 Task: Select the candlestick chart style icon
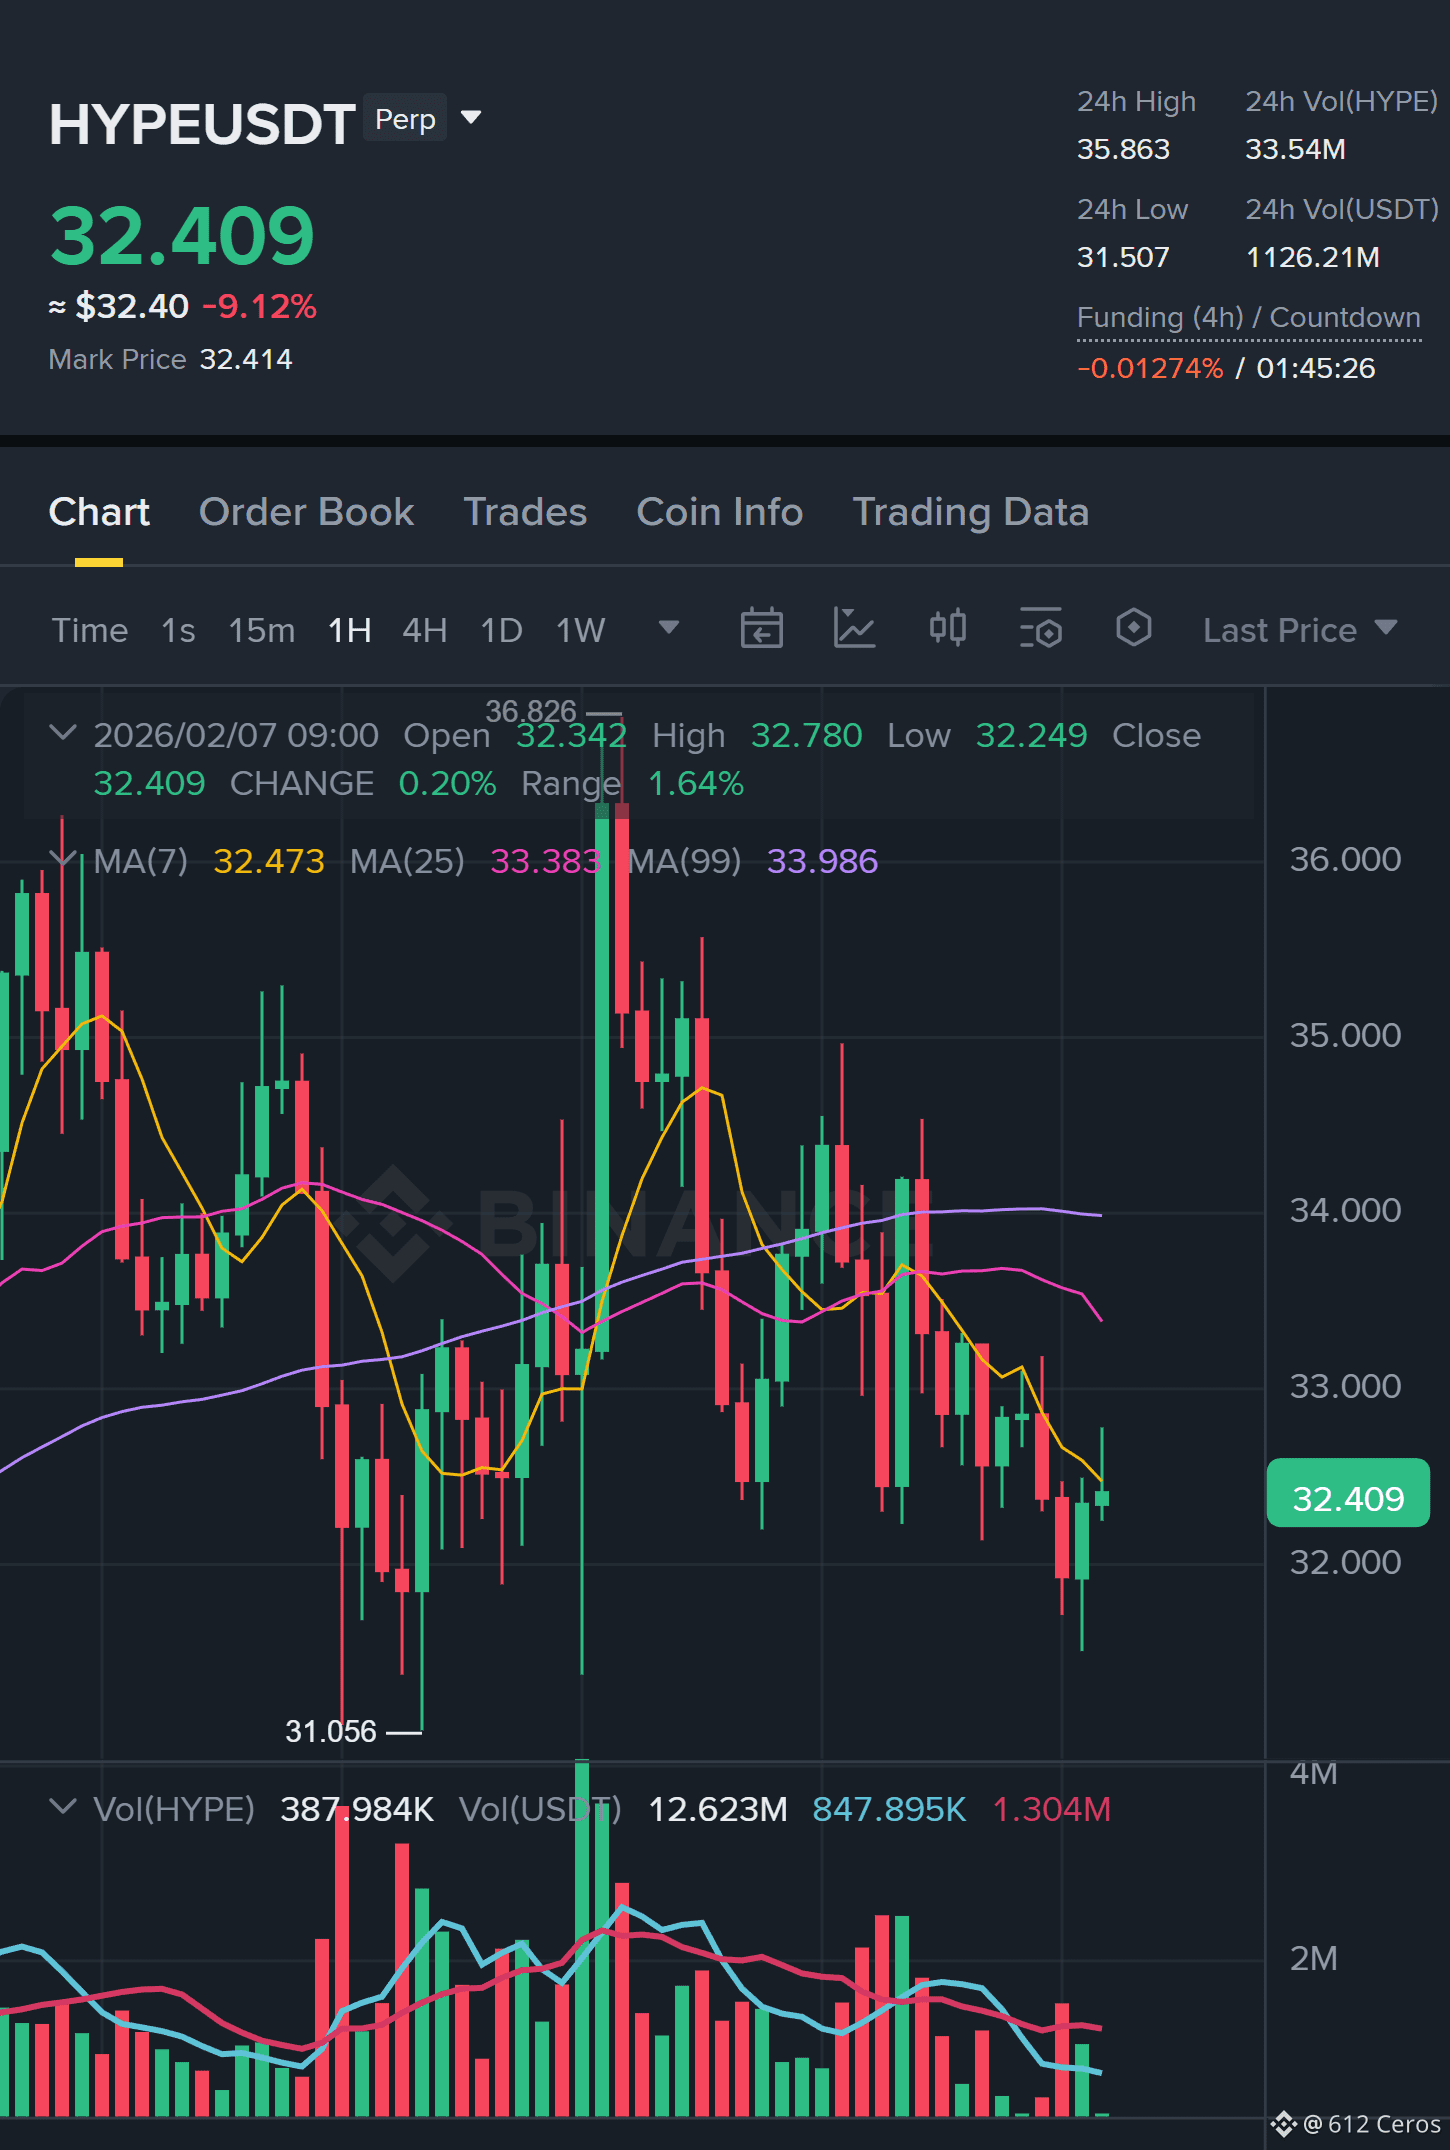coord(947,629)
